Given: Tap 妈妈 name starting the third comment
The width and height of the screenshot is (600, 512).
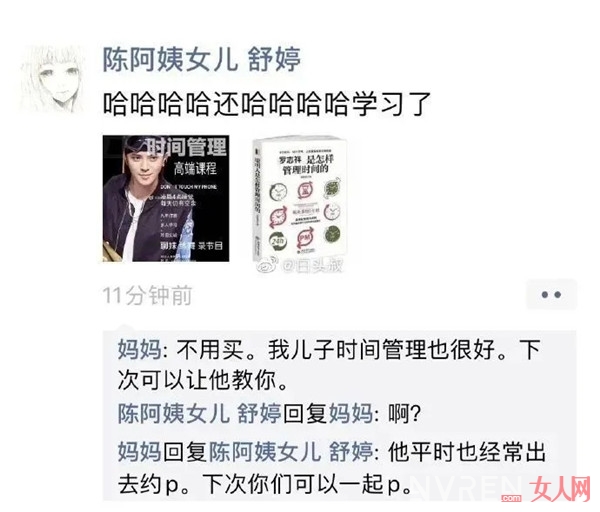Looking at the screenshot, I should coord(140,451).
